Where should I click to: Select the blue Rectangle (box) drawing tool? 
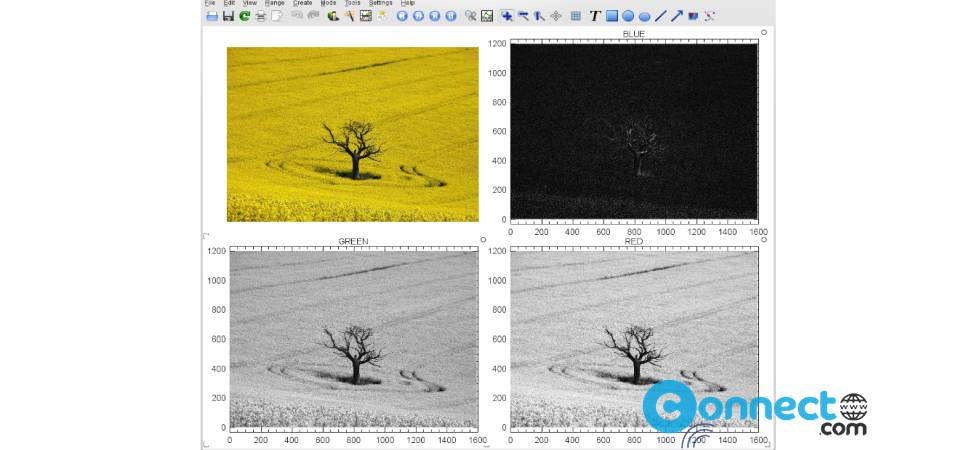coord(612,16)
